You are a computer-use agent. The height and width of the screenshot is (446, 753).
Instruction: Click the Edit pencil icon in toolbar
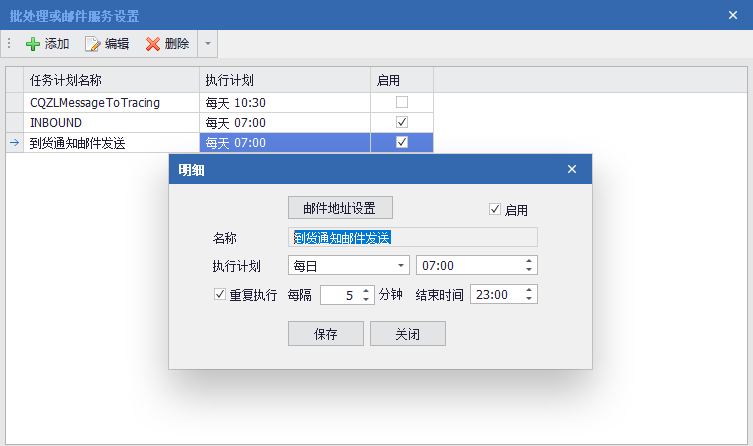93,44
